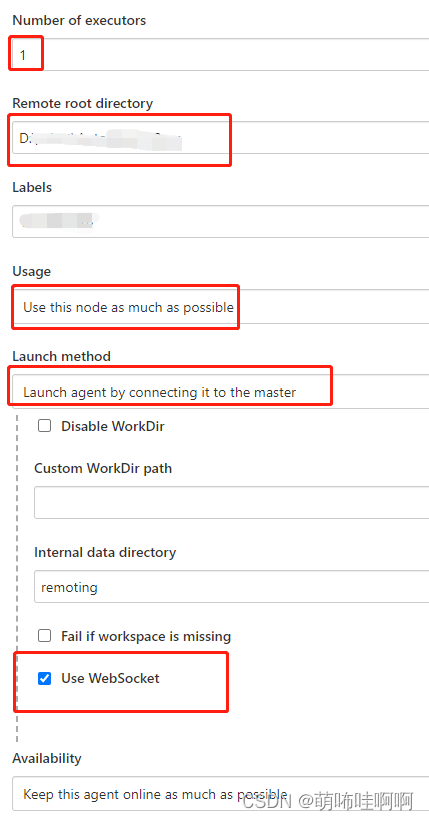This screenshot has height=820, width=429.
Task: Click the Internal data directory field
Action: point(231,587)
